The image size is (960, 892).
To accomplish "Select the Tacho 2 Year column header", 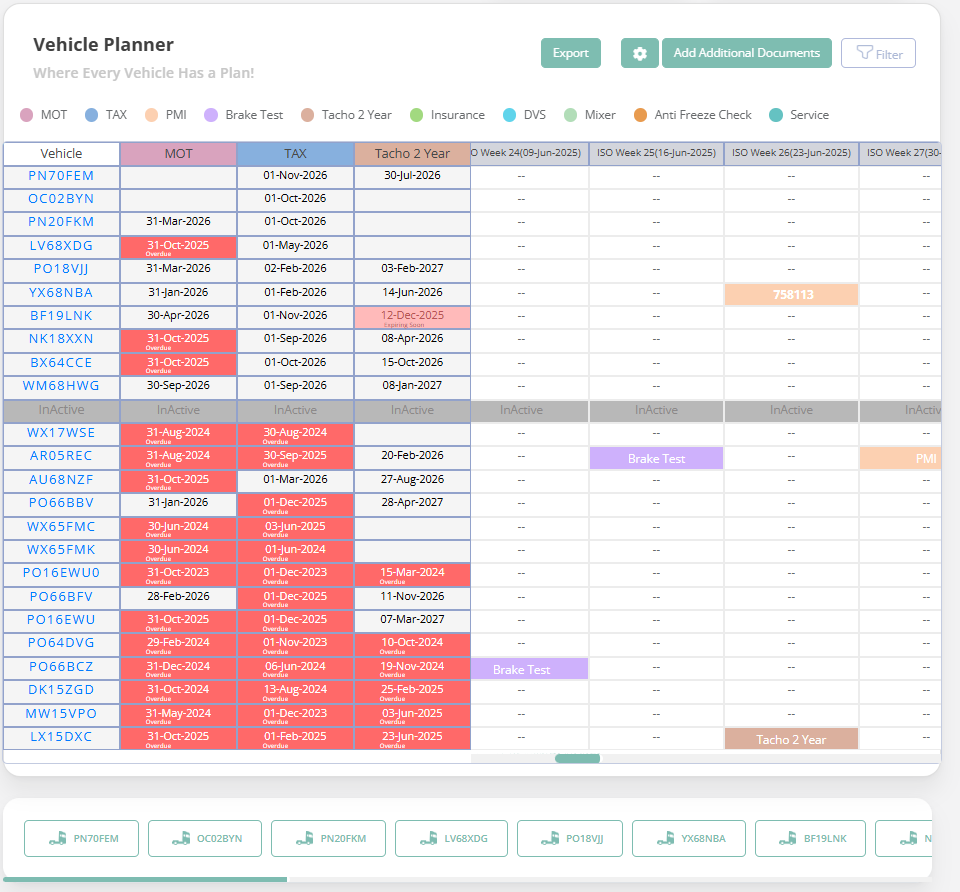I will (x=412, y=154).
